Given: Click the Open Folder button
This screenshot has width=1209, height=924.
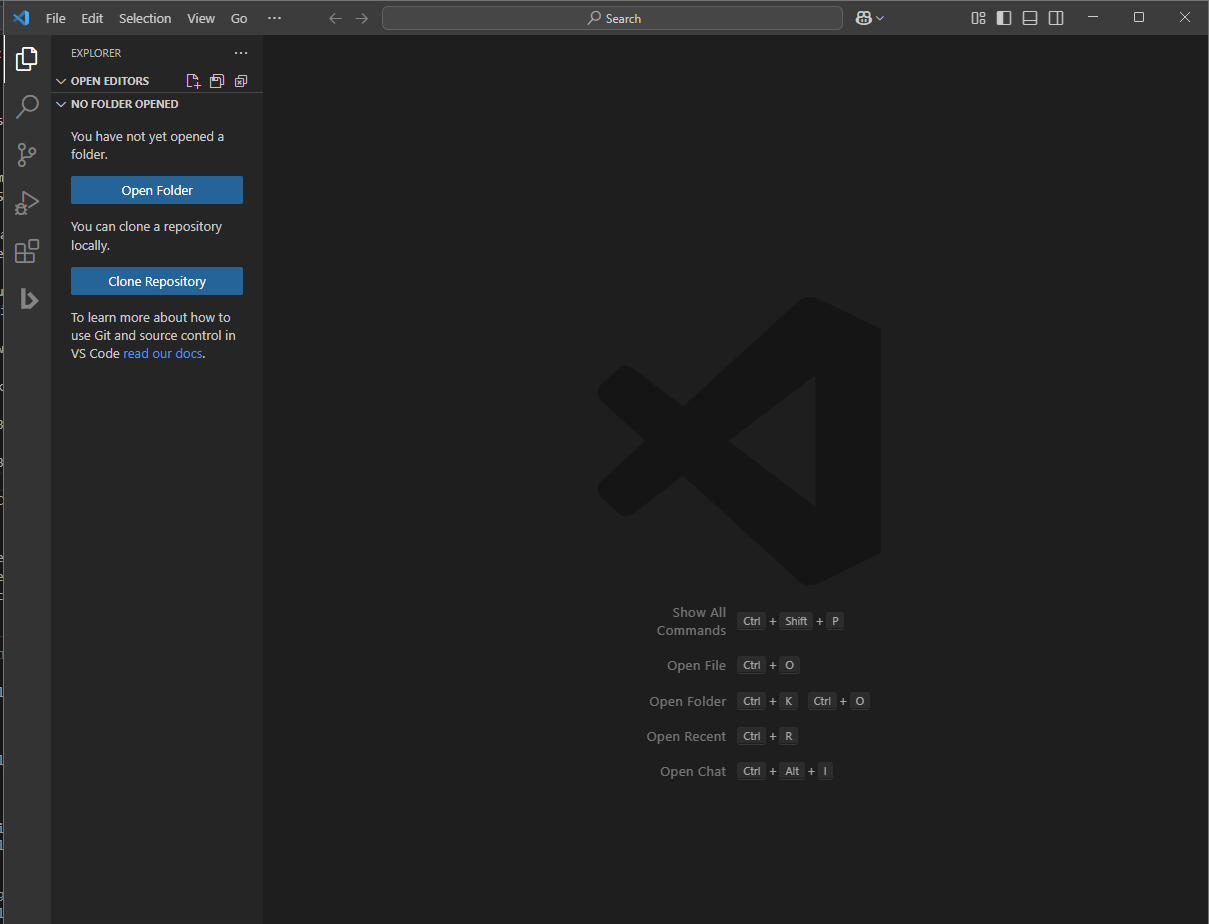Looking at the screenshot, I should coord(157,190).
